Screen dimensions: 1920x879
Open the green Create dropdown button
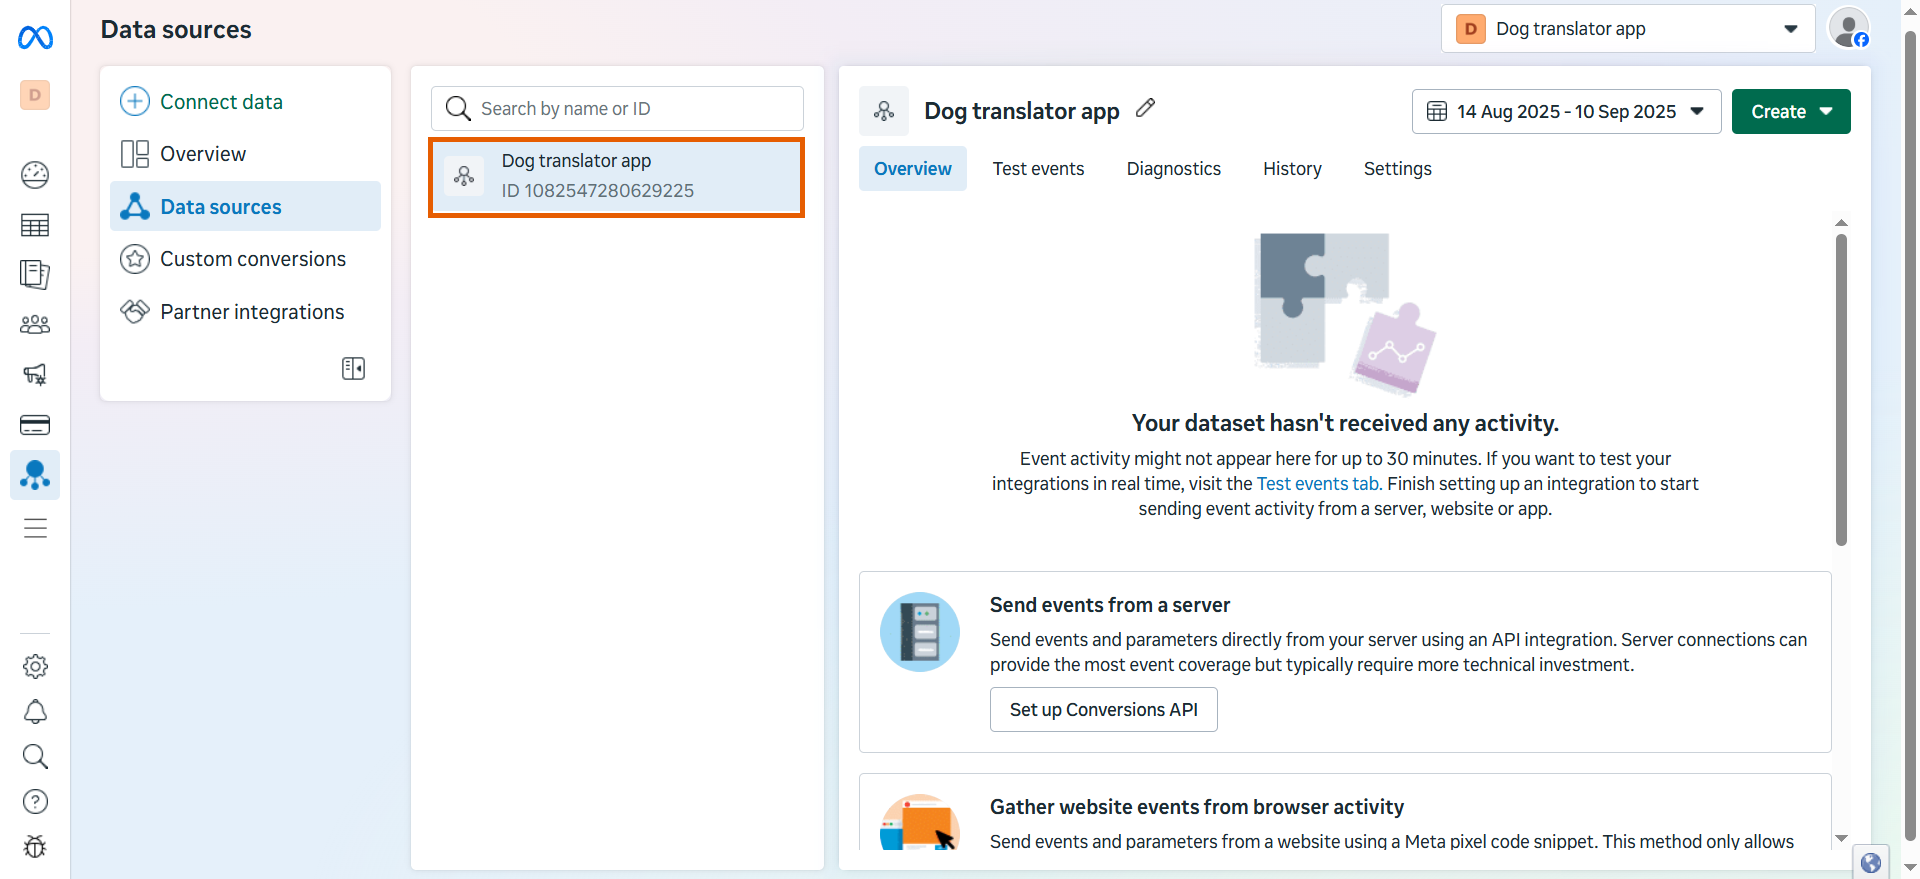click(x=1791, y=111)
